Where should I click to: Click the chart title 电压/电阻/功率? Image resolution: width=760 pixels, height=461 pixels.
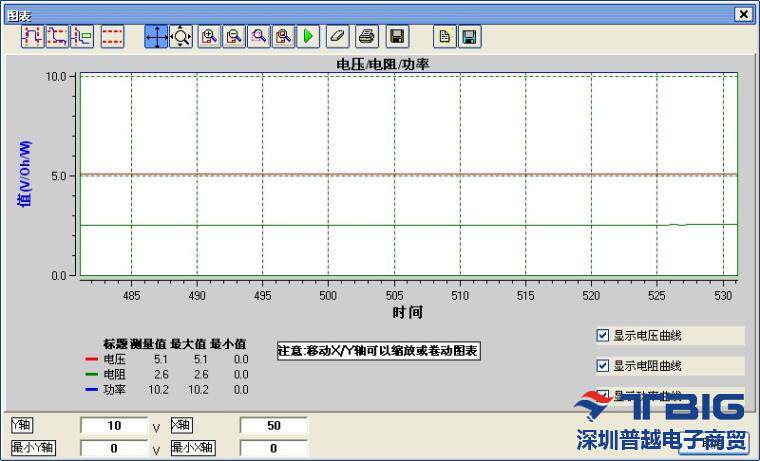(382, 64)
